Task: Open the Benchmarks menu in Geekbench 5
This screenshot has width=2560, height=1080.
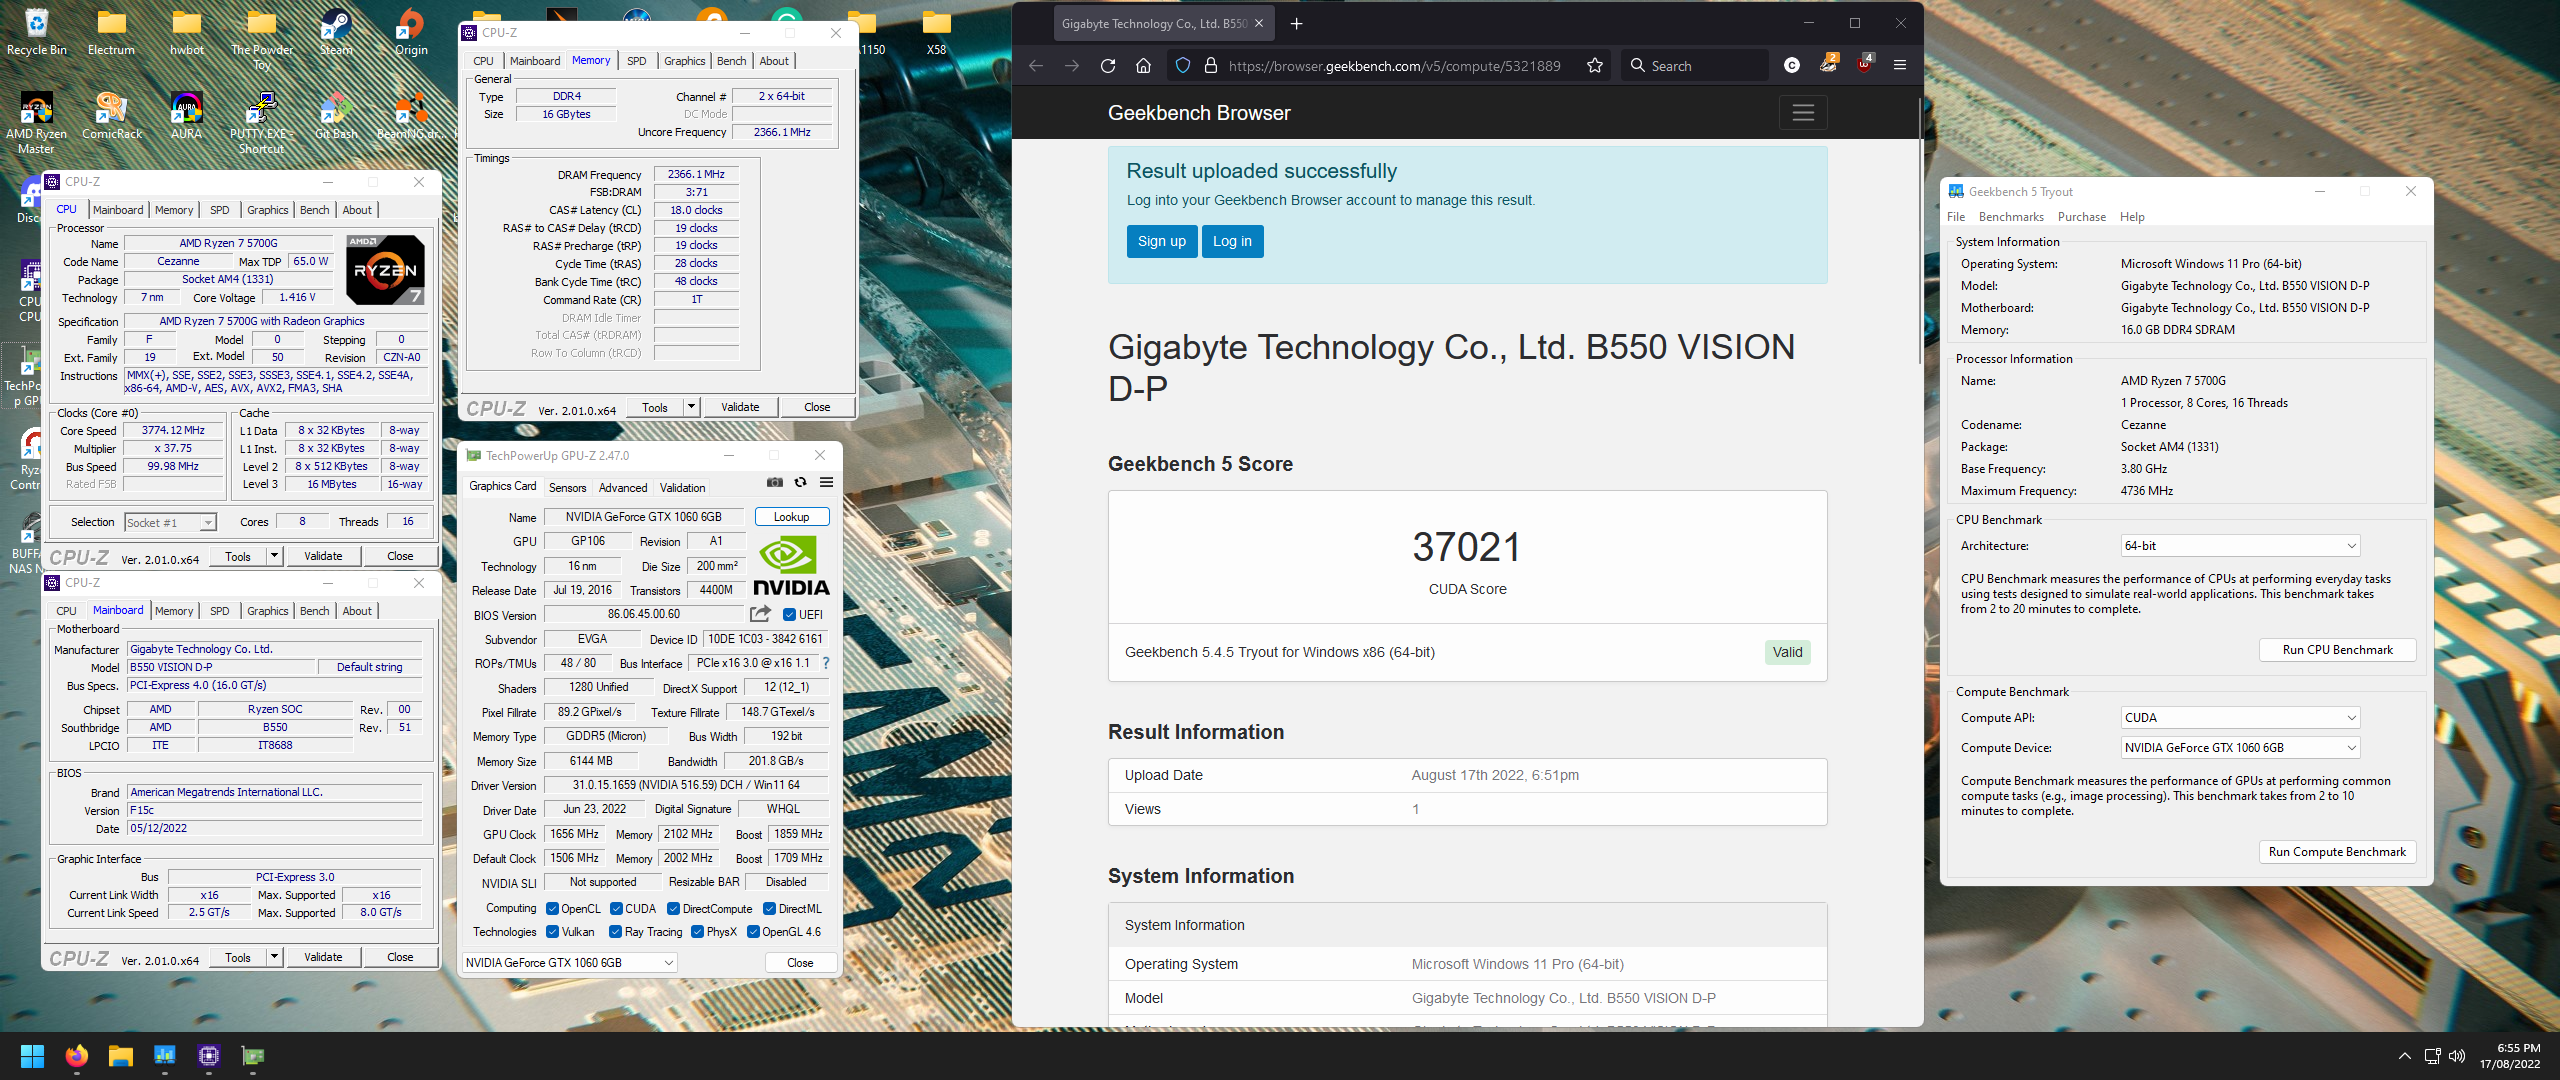Action: [x=2011, y=217]
